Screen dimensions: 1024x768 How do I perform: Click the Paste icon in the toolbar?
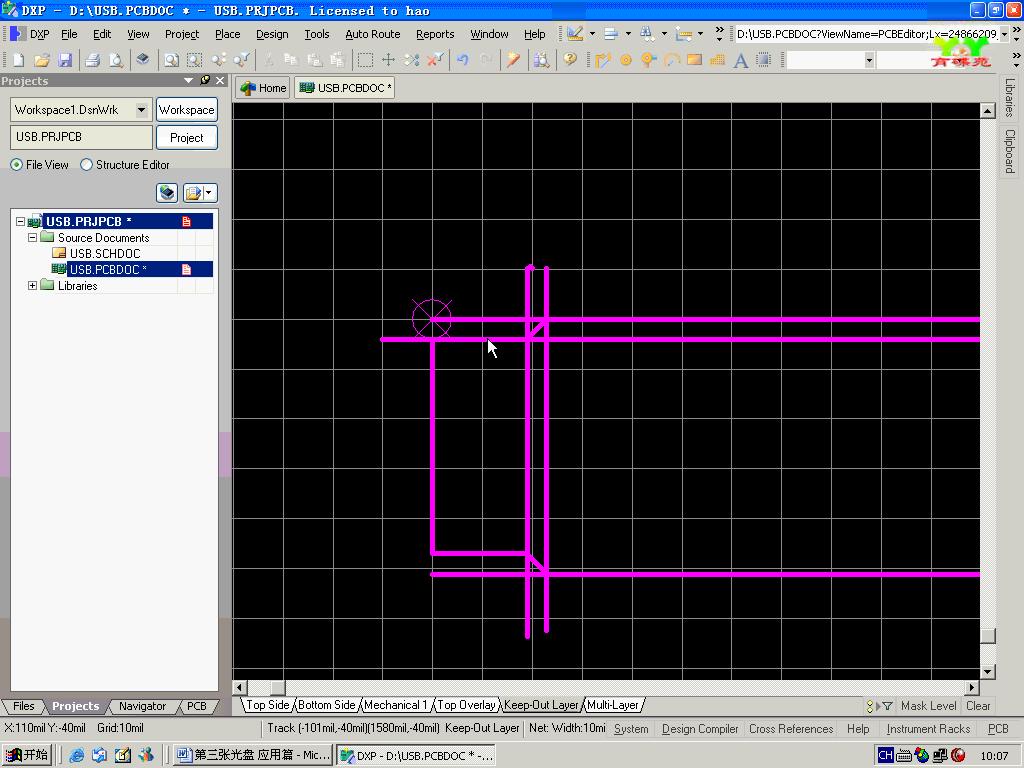point(314,60)
